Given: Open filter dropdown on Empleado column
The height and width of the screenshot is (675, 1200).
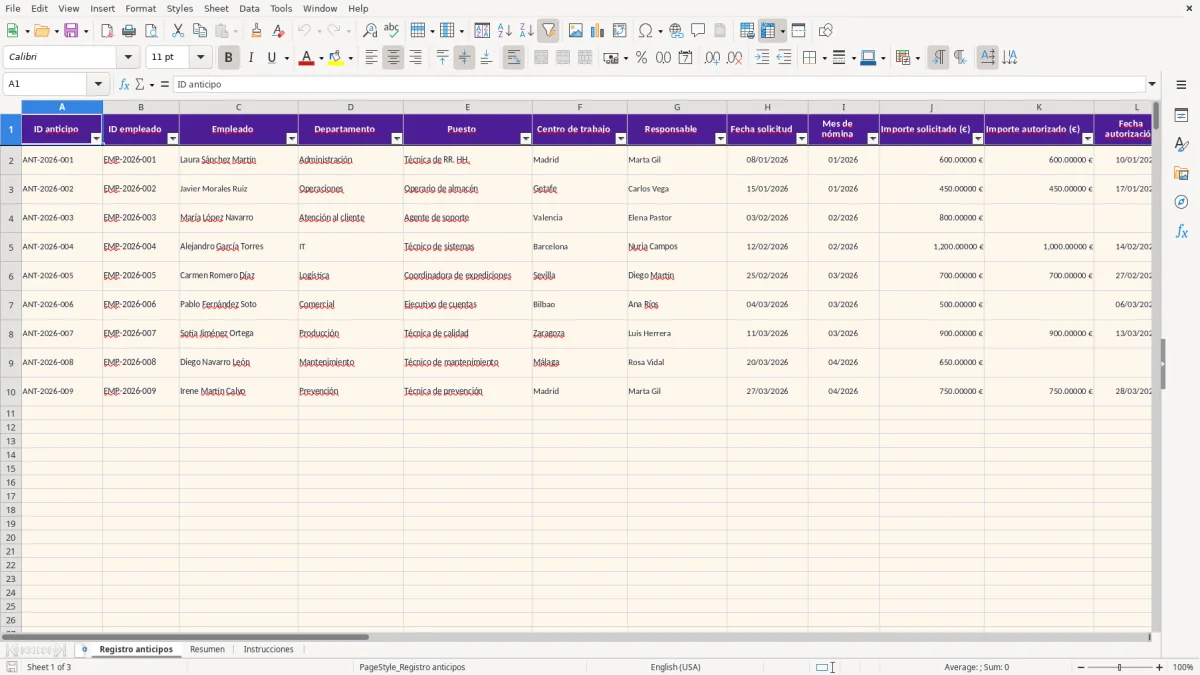Looking at the screenshot, I should click(292, 139).
